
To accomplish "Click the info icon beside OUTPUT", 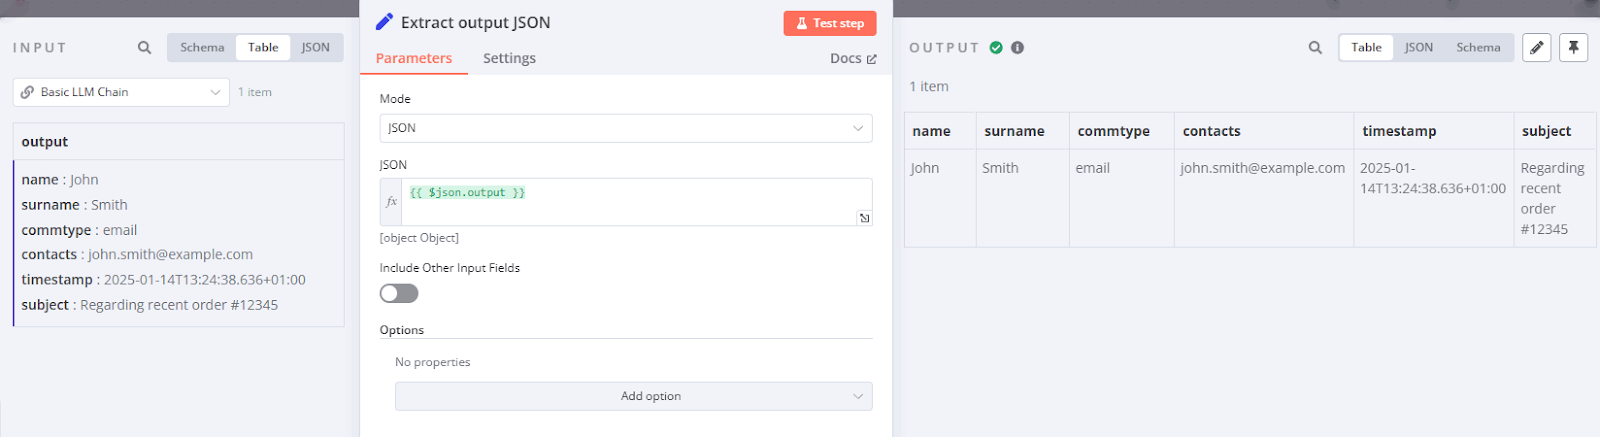I will click(x=1017, y=47).
